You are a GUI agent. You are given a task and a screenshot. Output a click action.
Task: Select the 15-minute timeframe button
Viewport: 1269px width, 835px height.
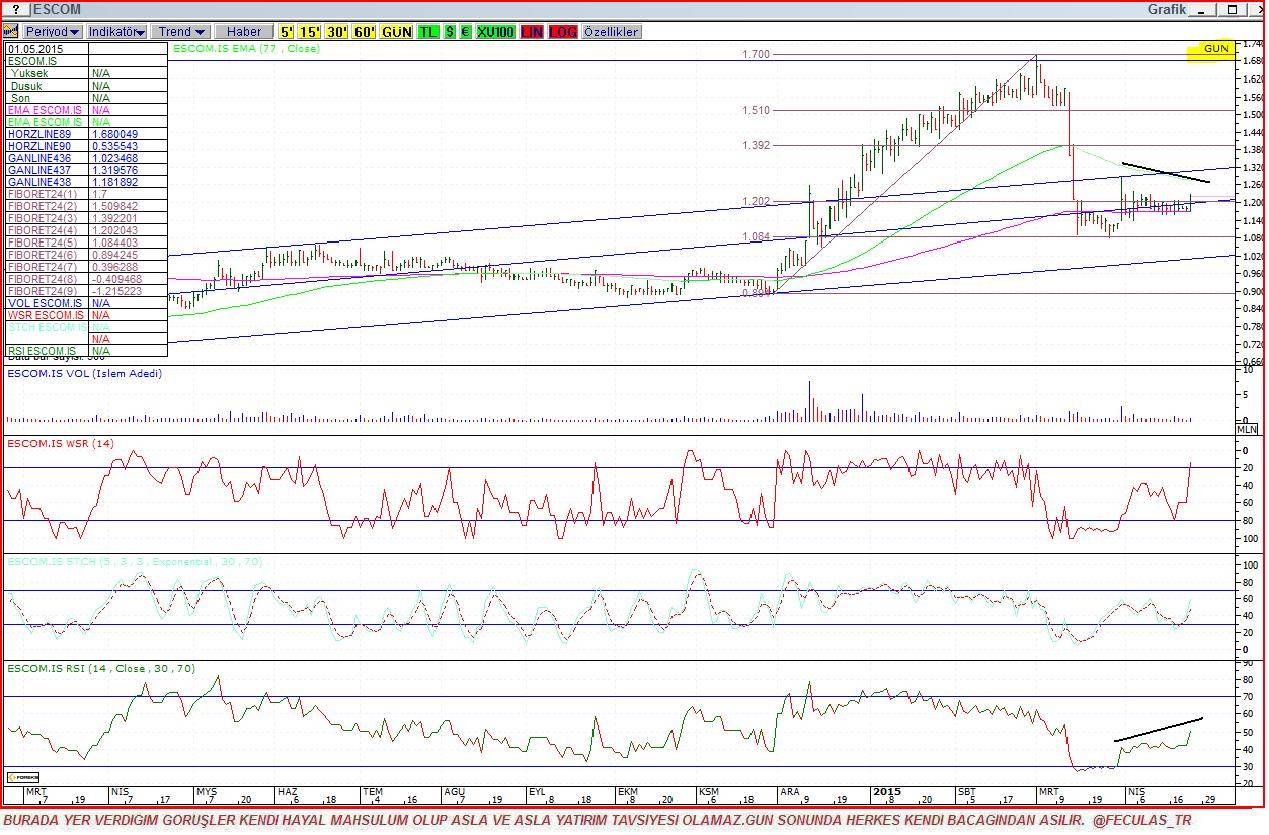[310, 32]
